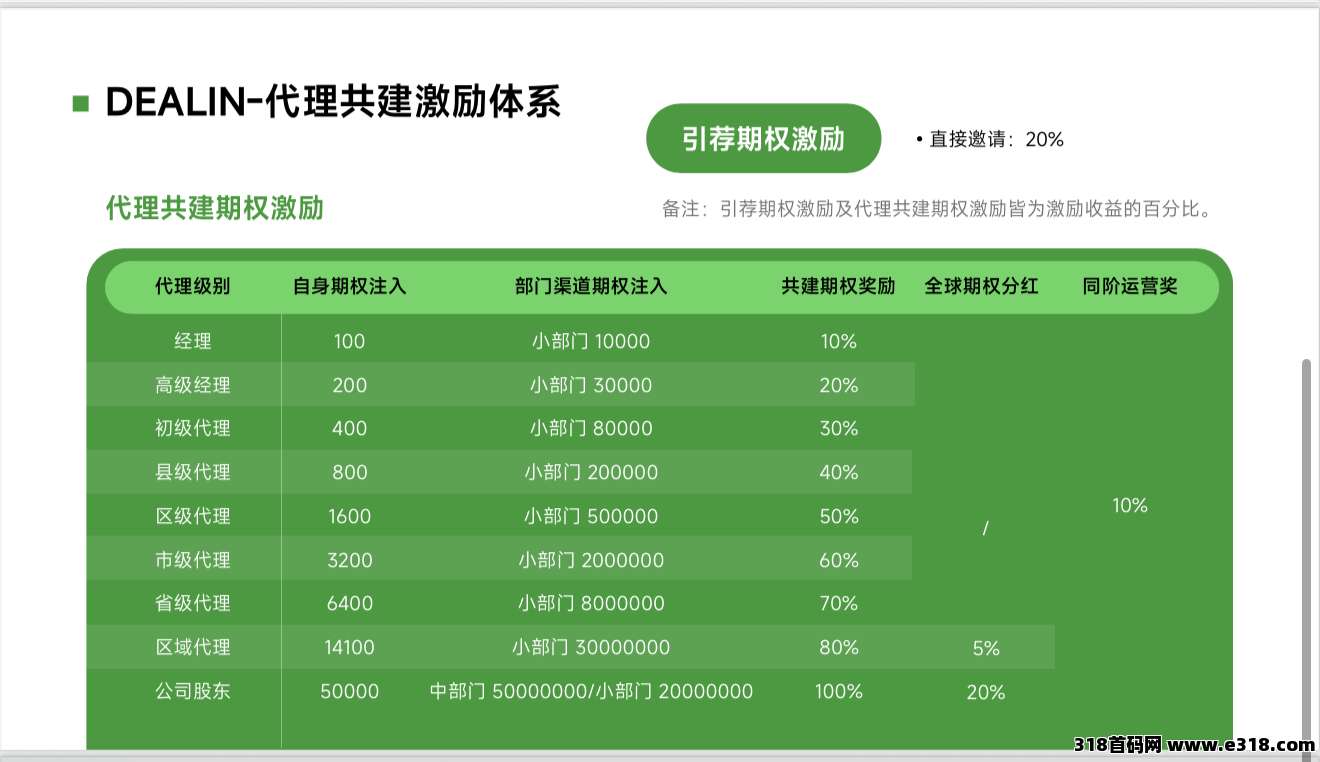1320x762 pixels.
Task: Click the green square bullet before the title
Action: (x=81, y=103)
